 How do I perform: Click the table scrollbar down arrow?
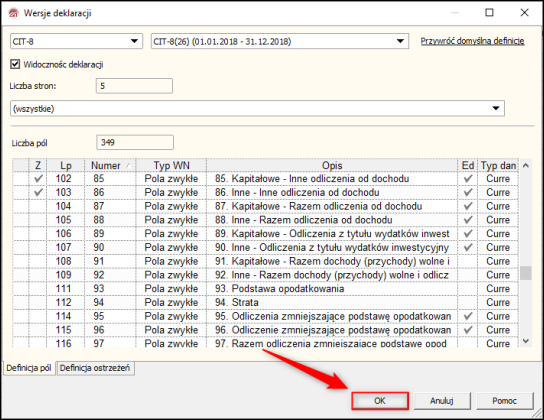pyautogui.click(x=526, y=341)
